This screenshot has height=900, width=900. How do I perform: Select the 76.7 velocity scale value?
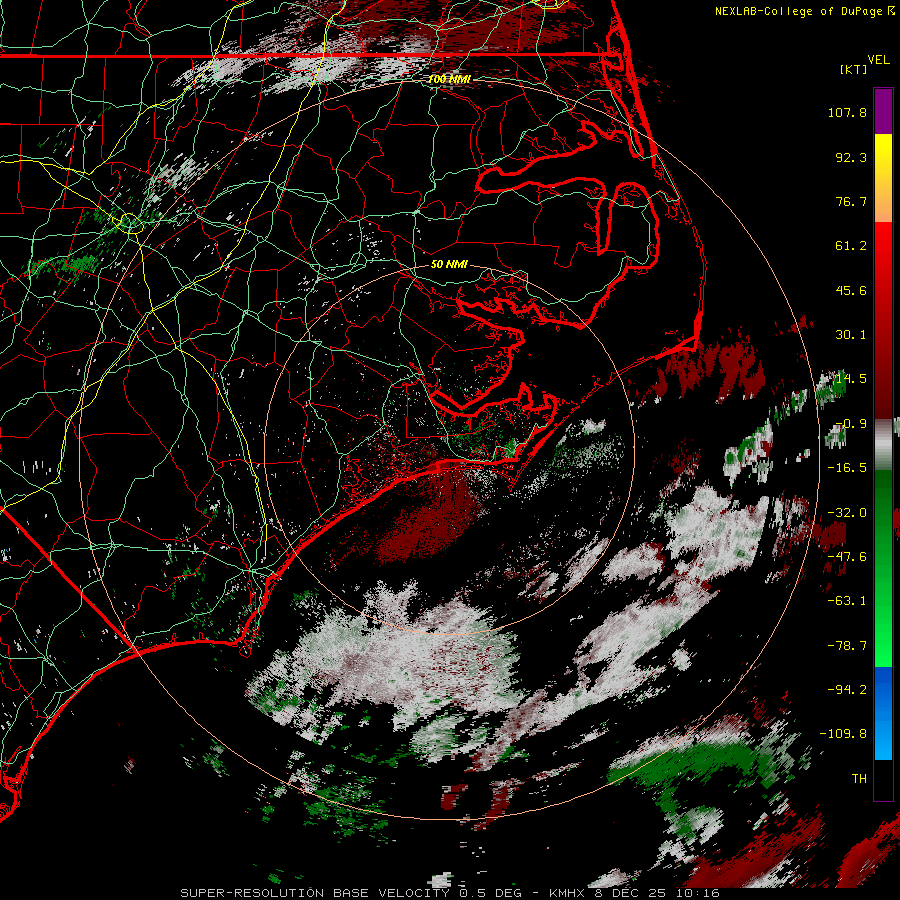pos(851,201)
